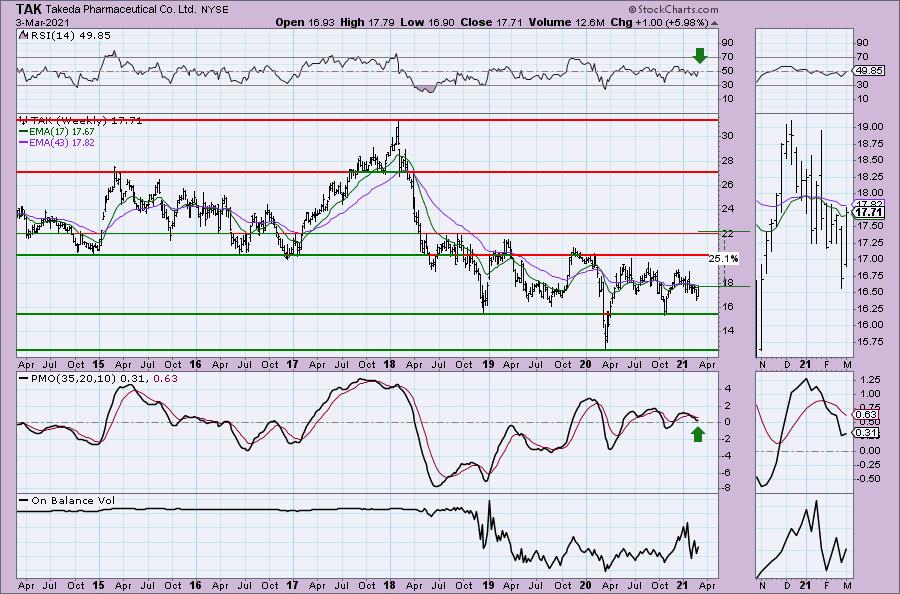This screenshot has height=594, width=900.
Task: Click the 16.25 price axis label
Action: 870,308
